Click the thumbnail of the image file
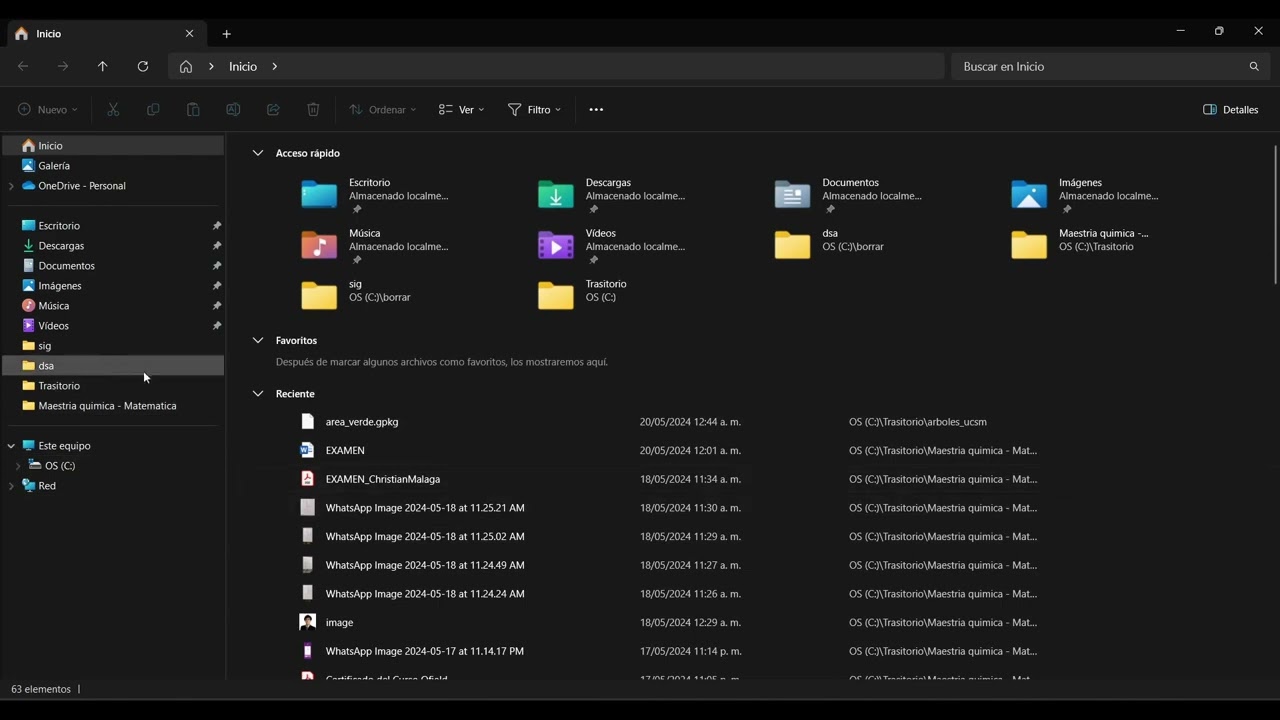The height and width of the screenshot is (720, 1280). click(308, 622)
